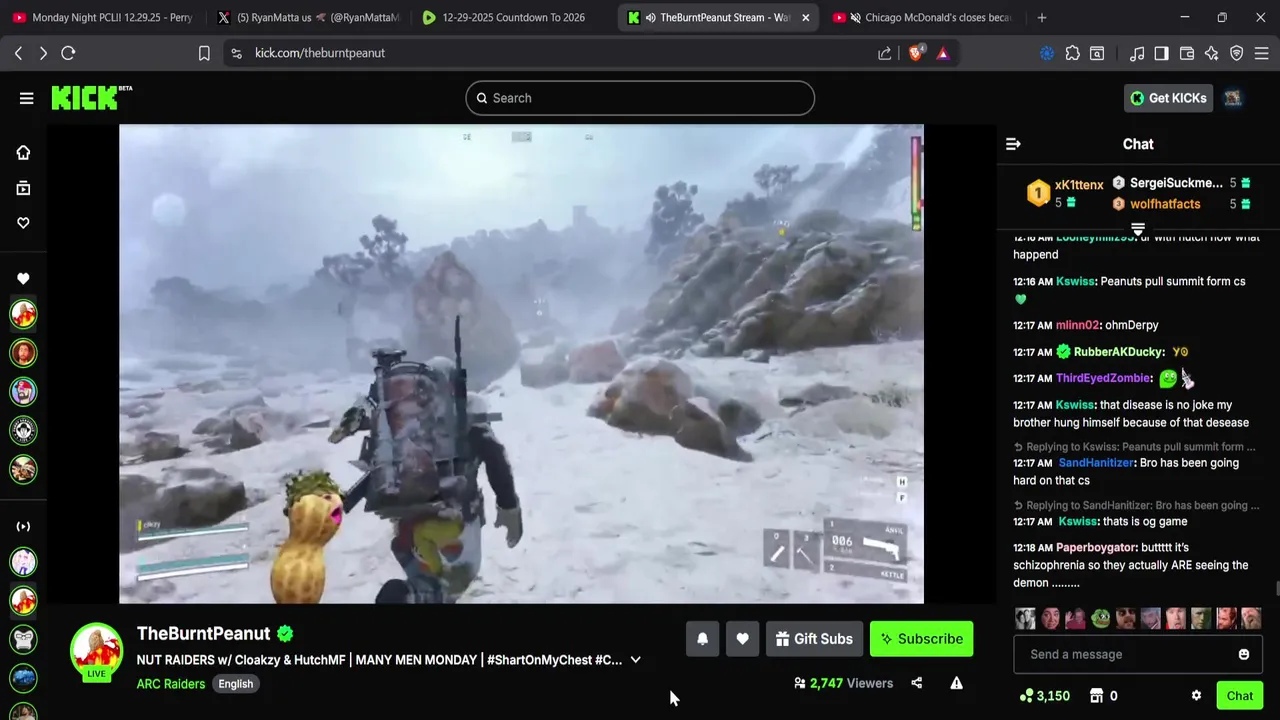Click chat username SandHanitizer
The height and width of the screenshot is (720, 1280).
tap(1096, 463)
